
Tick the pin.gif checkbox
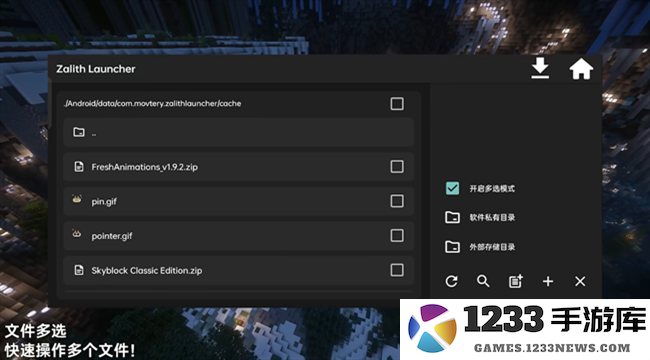397,201
